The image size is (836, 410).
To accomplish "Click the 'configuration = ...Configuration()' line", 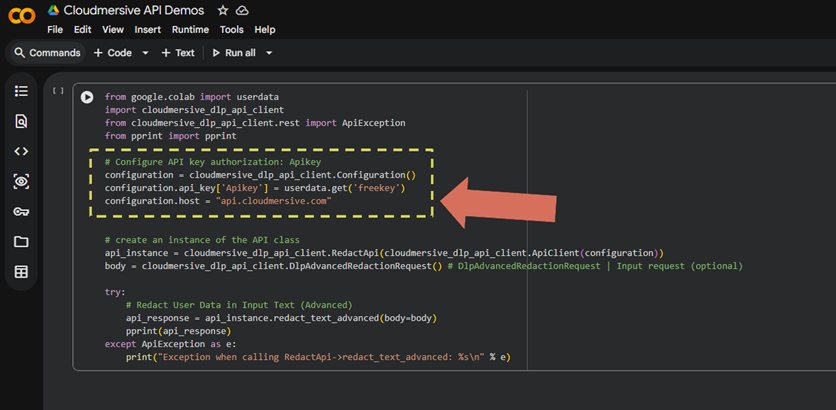I will pos(260,175).
